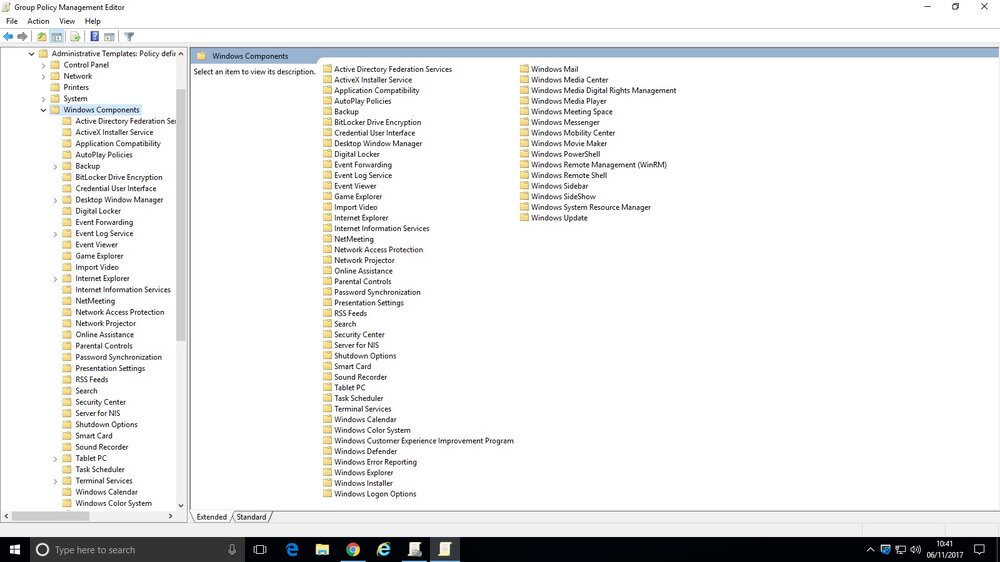Select Windows System Resource Manager folder
The height and width of the screenshot is (562, 1000).
pos(591,207)
